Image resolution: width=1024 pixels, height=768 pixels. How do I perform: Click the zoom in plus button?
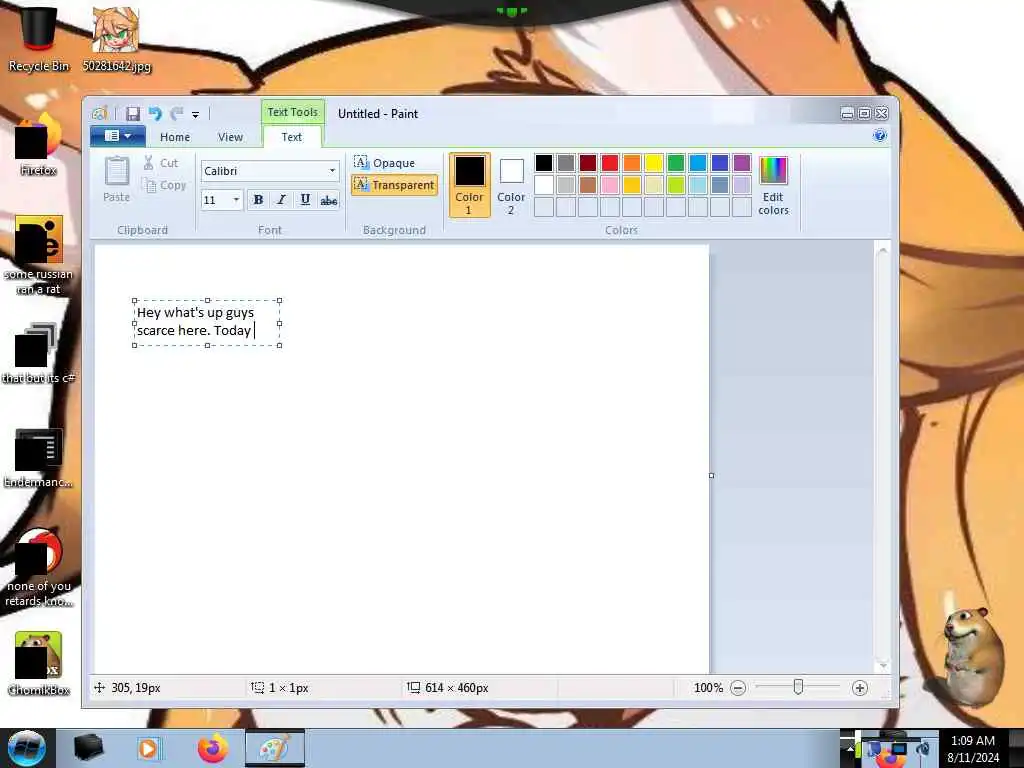860,688
